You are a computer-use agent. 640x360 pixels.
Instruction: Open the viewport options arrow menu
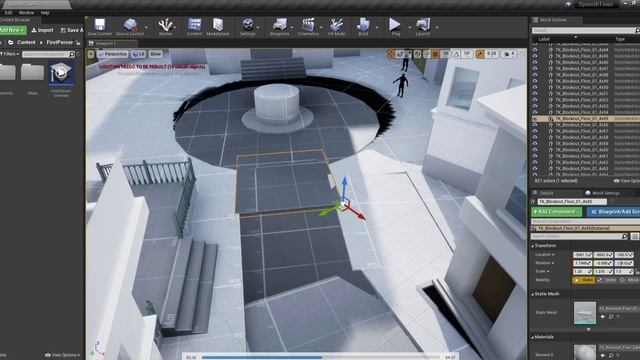click(91, 54)
